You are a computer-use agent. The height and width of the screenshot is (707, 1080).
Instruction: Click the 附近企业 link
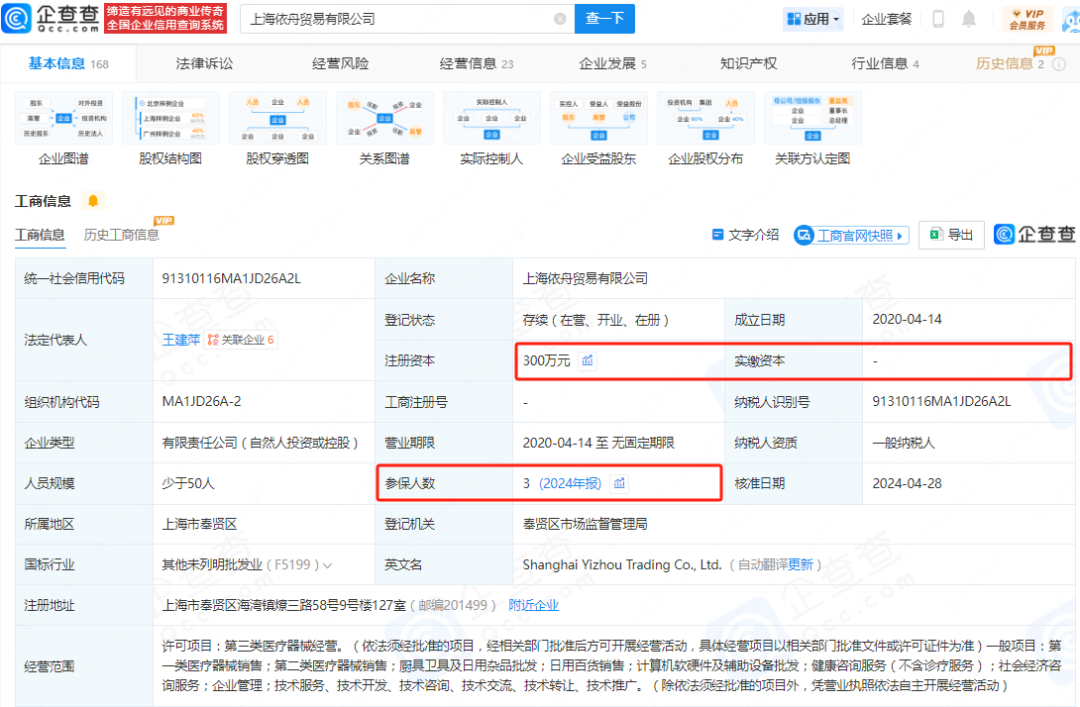click(x=533, y=605)
